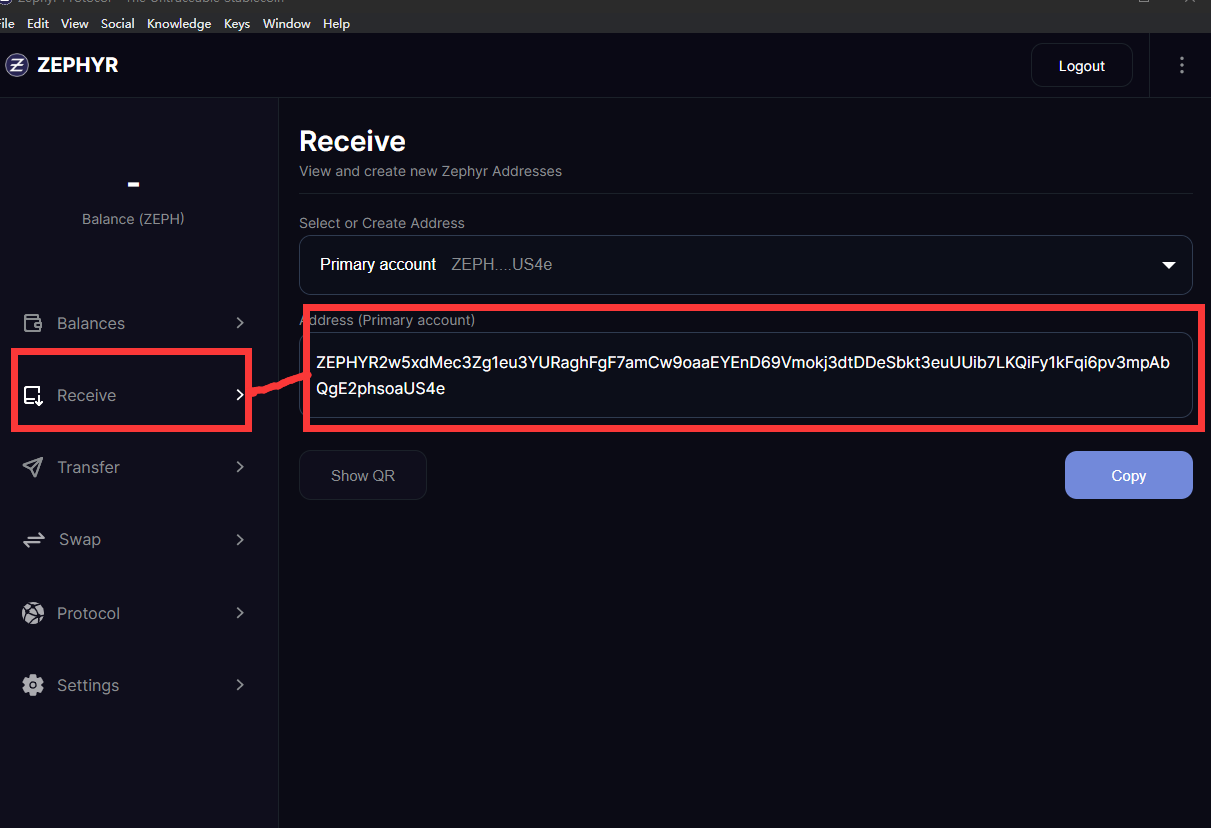Open the Keys menu
Screen dimensions: 1211x828
tap(237, 23)
